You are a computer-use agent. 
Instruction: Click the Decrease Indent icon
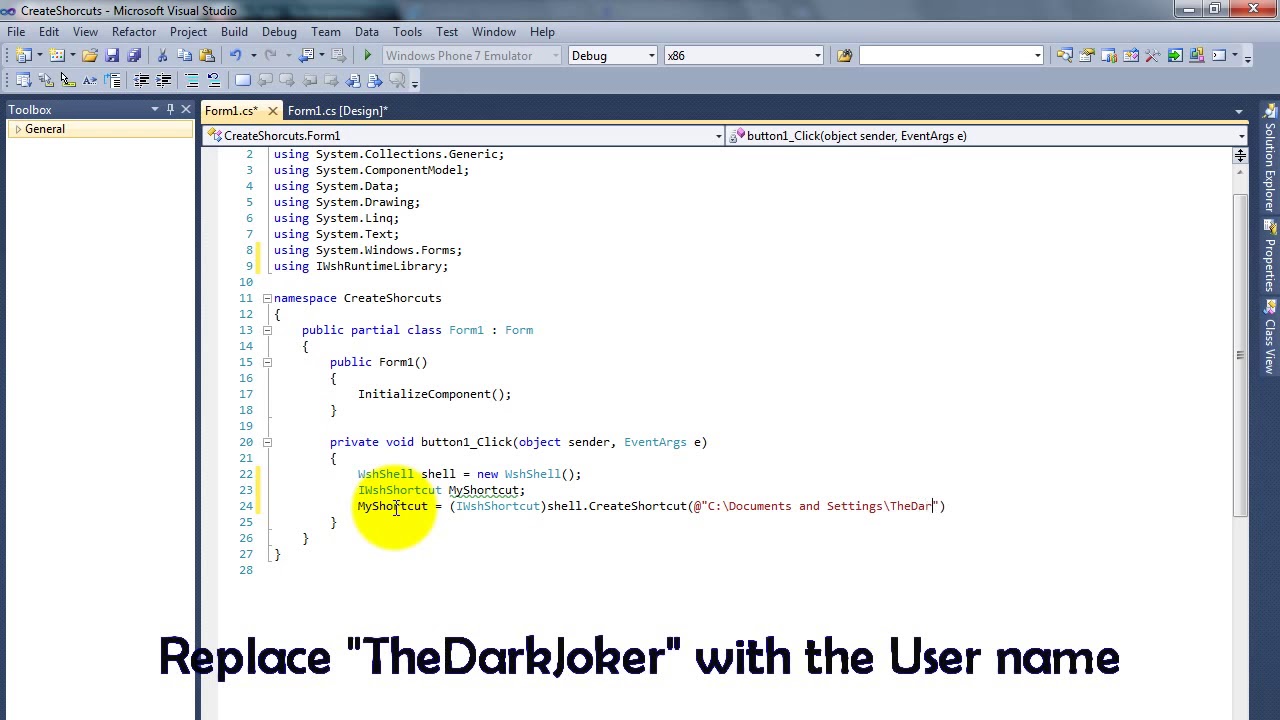(x=141, y=80)
